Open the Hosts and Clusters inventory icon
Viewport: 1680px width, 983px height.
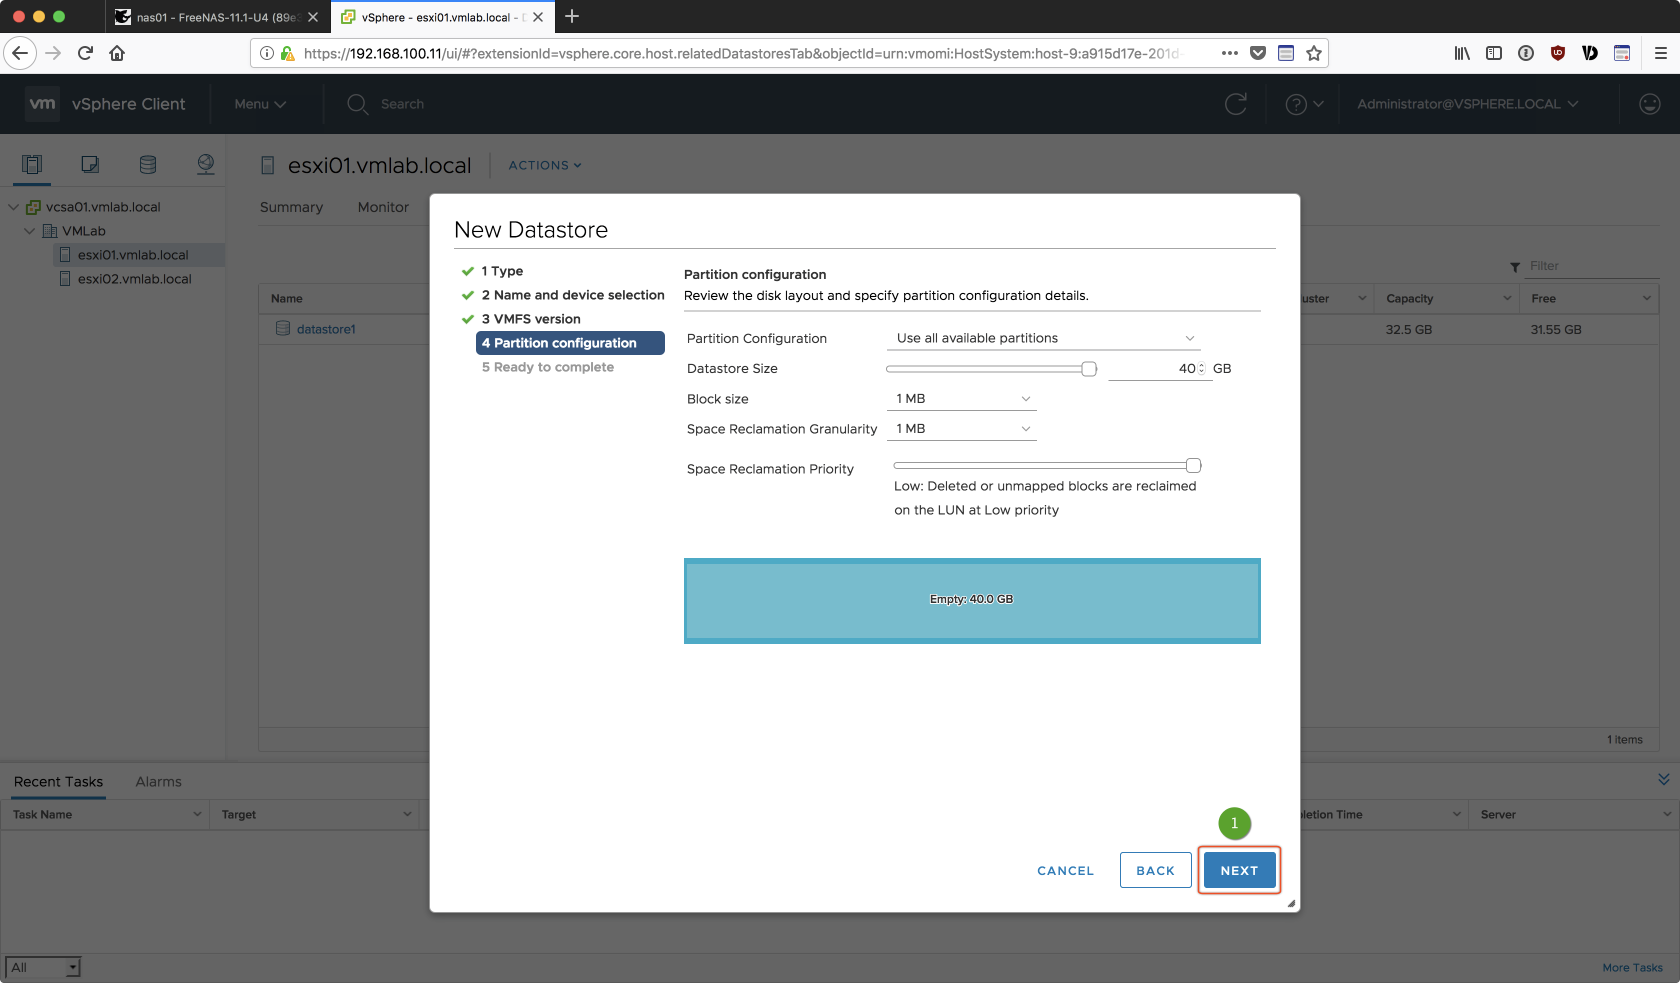(x=32, y=165)
